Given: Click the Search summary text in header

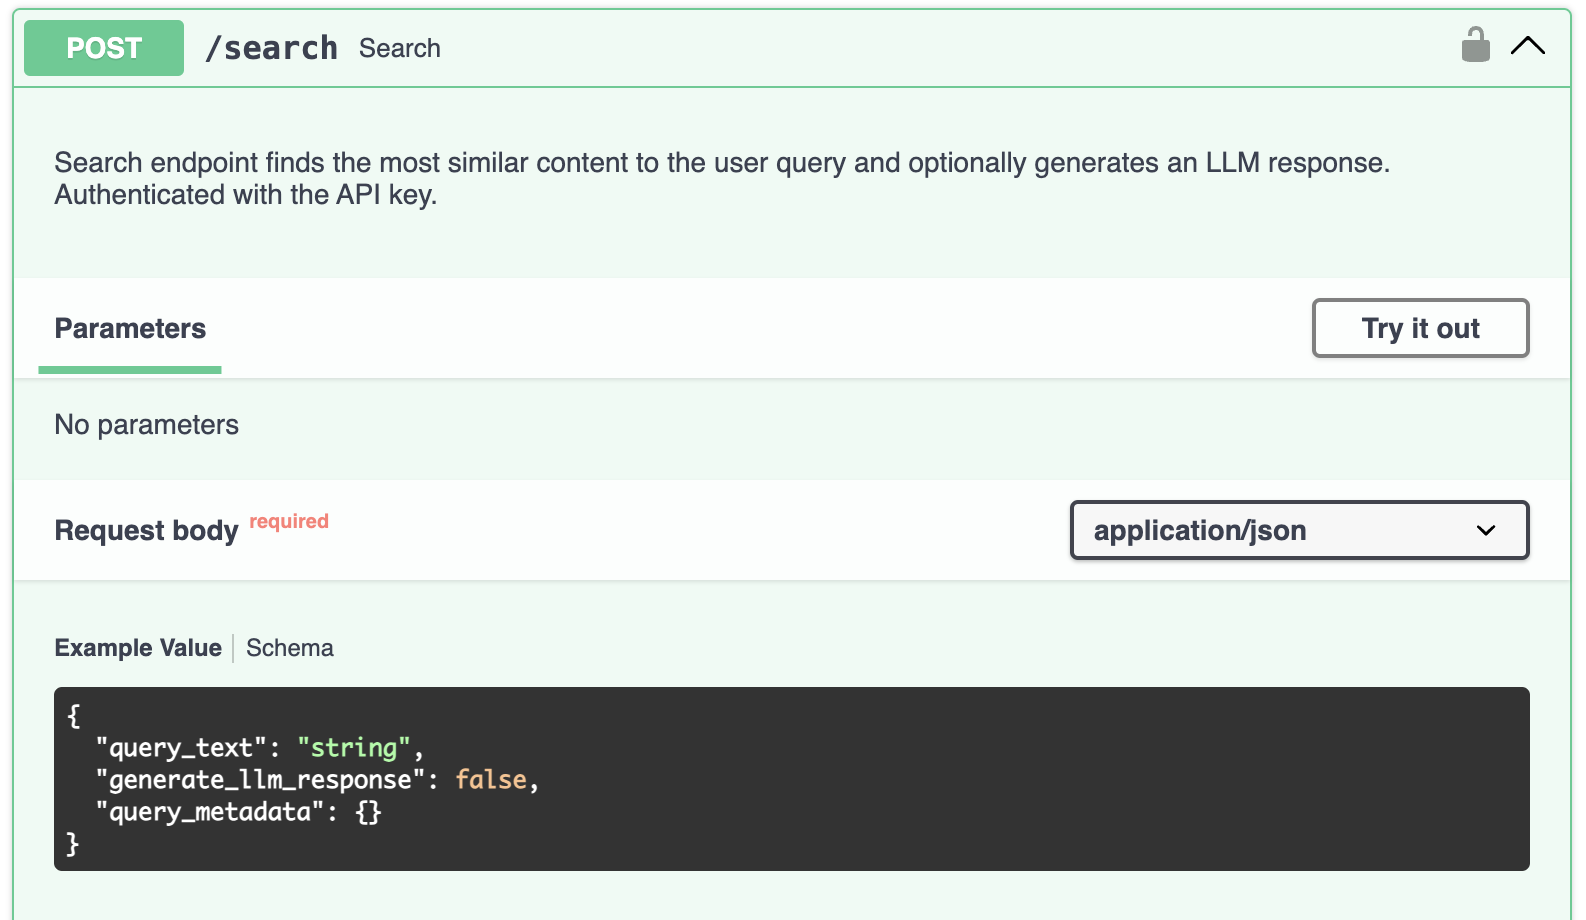Looking at the screenshot, I should click(400, 48).
